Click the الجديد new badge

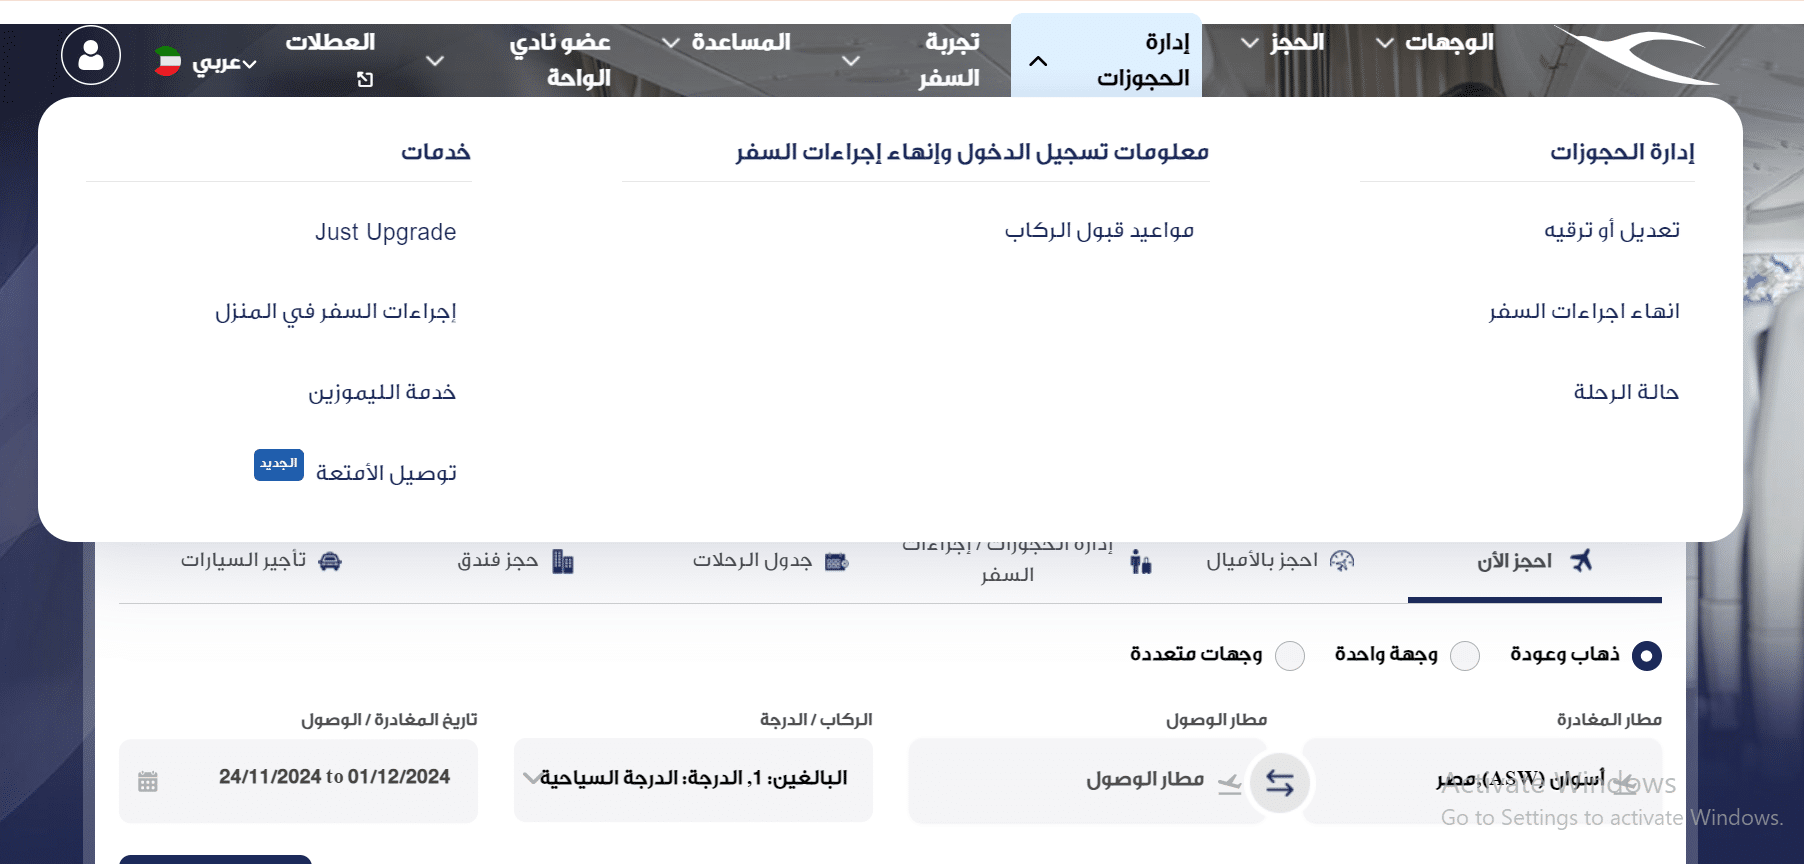tap(279, 464)
